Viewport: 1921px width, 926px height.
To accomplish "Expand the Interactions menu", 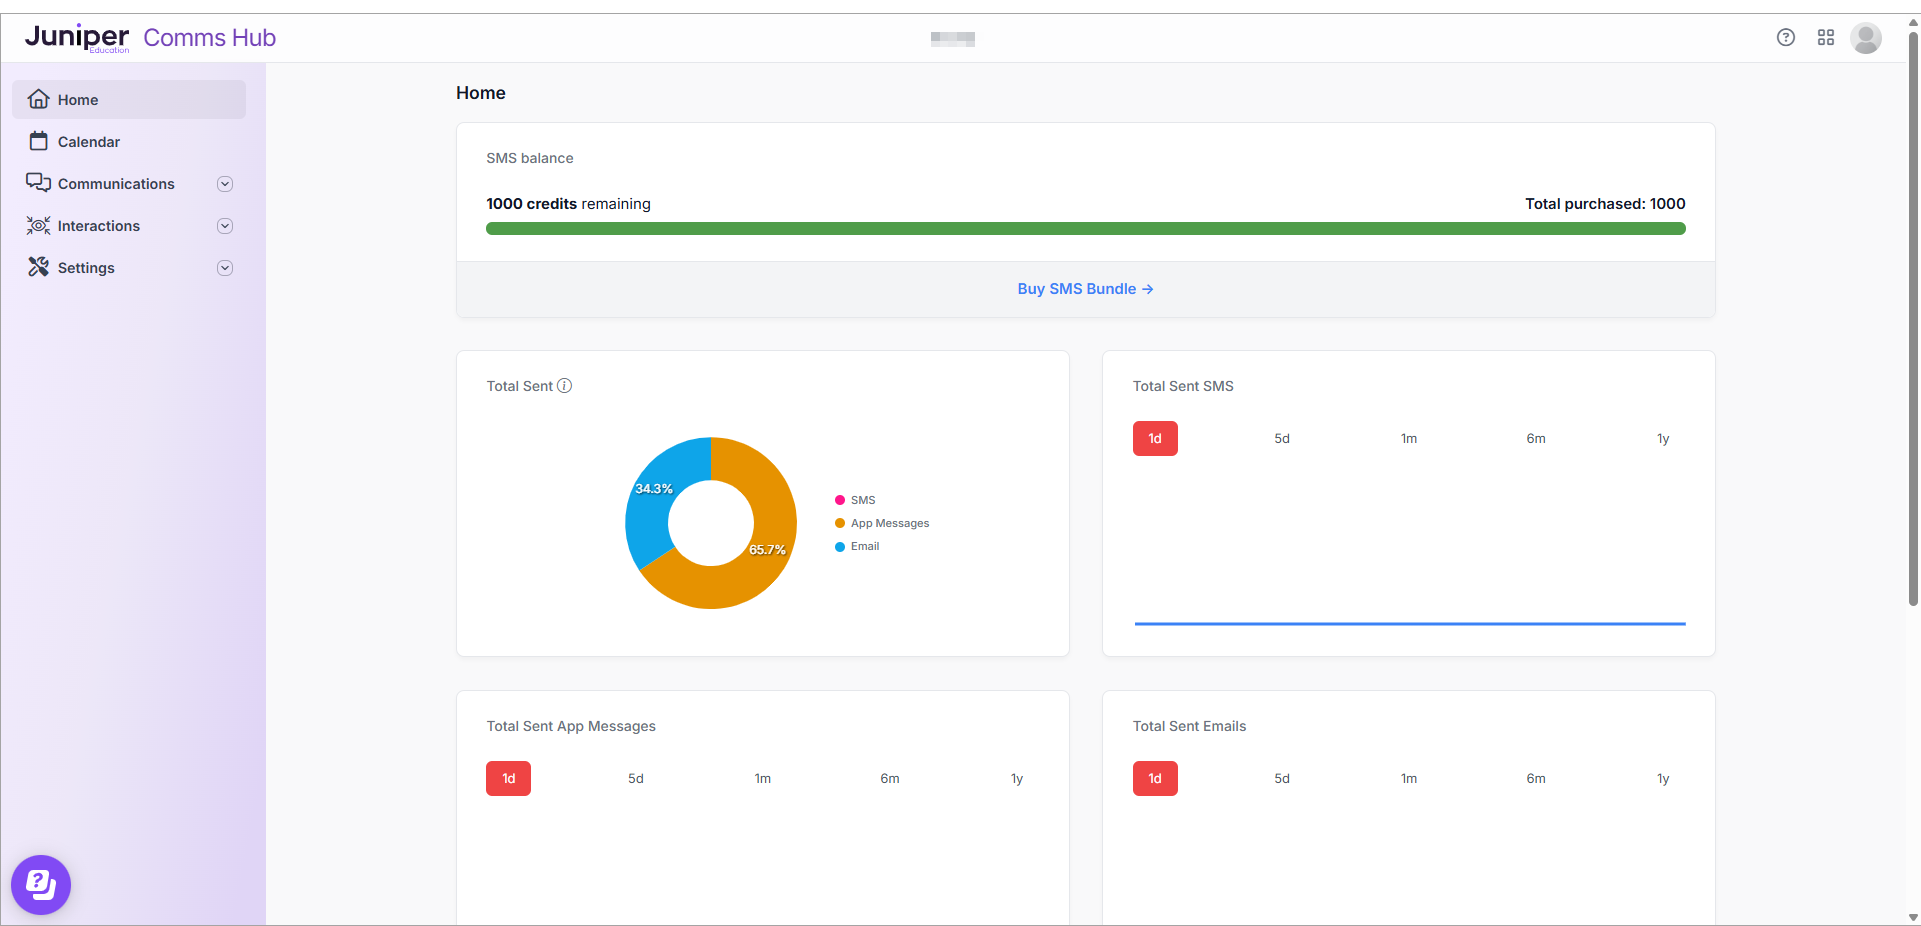I will pos(225,226).
